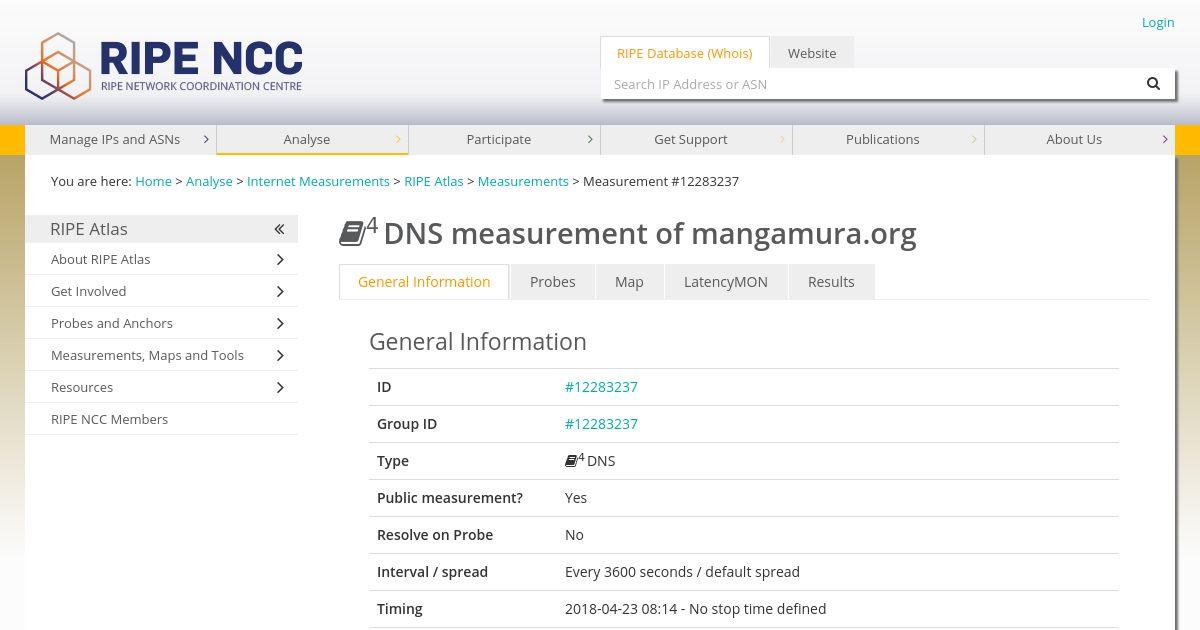Expand About RIPE Atlas sidebar item
This screenshot has width=1200, height=630.
280,259
